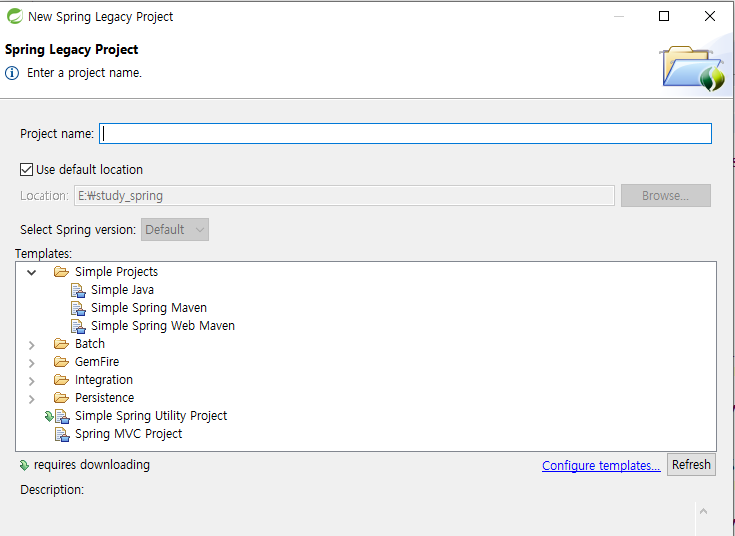
Task: Select the Persistence folder label
Action: click(x=105, y=398)
